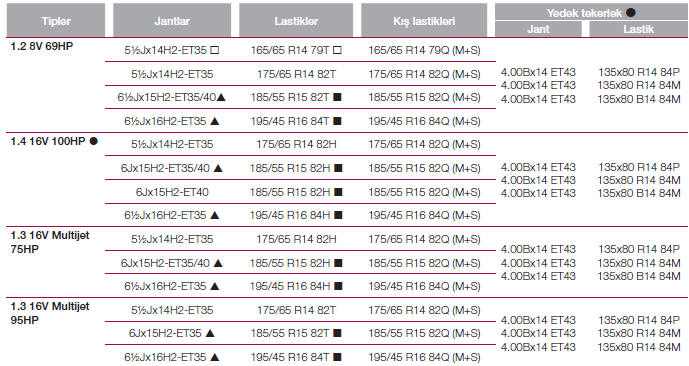Select the 1.3 16V Multijet 95HP label

click(x=50, y=313)
